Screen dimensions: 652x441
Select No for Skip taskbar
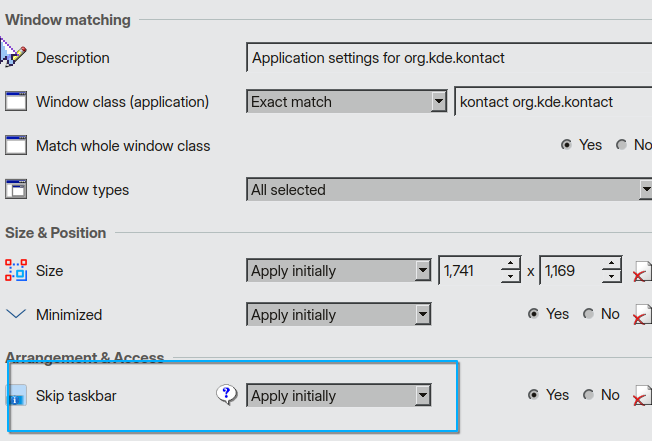point(588,395)
